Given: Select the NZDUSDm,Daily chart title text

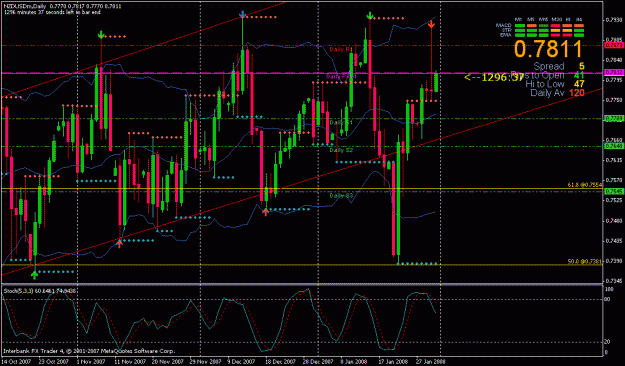Looking at the screenshot, I should 24,6.
